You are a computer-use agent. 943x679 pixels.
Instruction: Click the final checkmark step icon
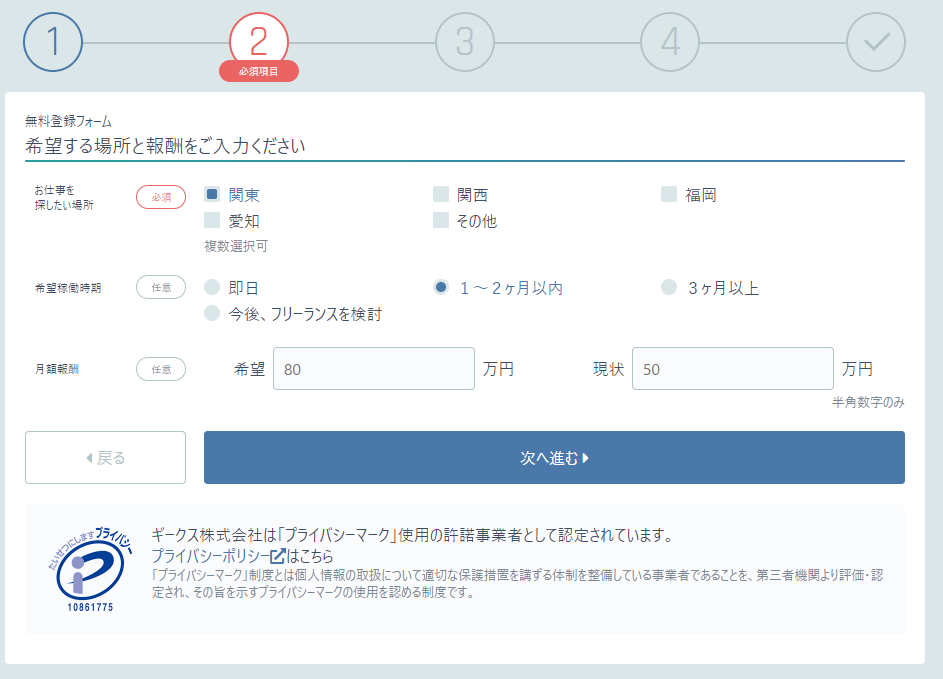tap(875, 43)
